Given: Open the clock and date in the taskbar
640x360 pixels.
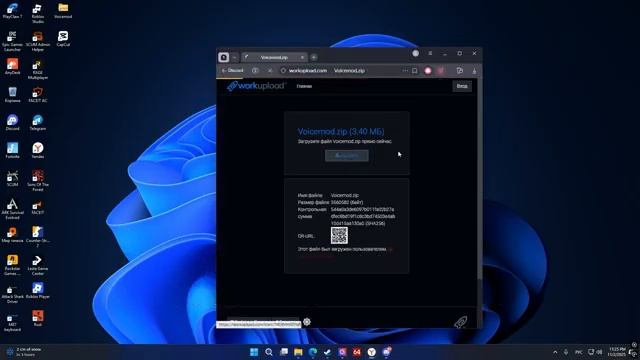Looking at the screenshot, I should (x=617, y=352).
